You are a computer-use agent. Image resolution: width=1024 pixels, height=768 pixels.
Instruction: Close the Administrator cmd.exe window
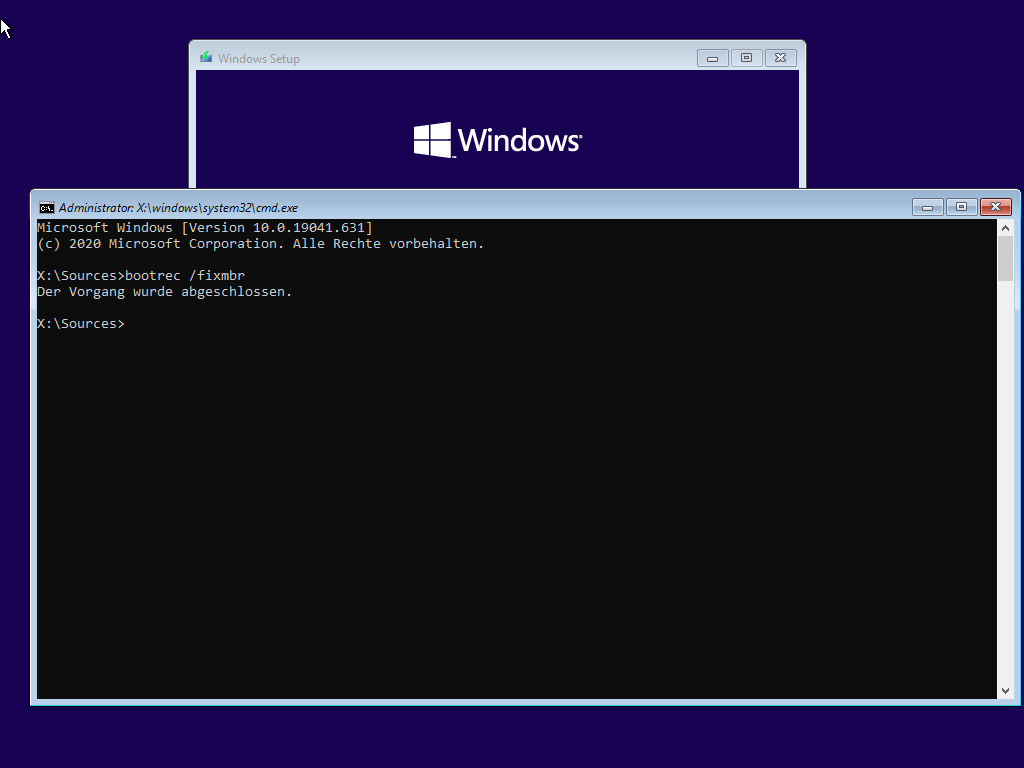[x=995, y=207]
